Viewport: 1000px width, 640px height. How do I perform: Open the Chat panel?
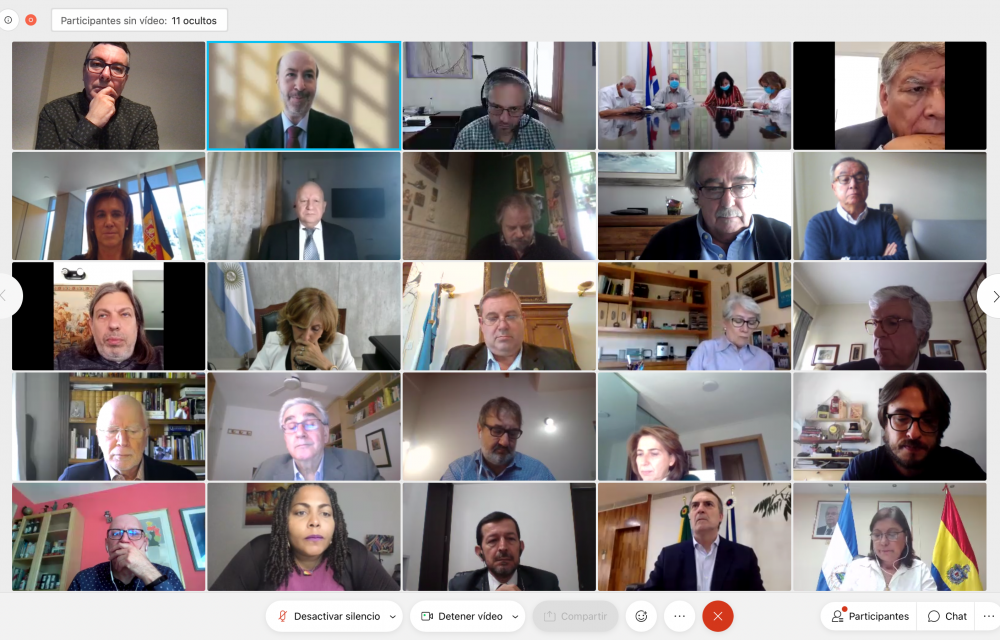(947, 616)
